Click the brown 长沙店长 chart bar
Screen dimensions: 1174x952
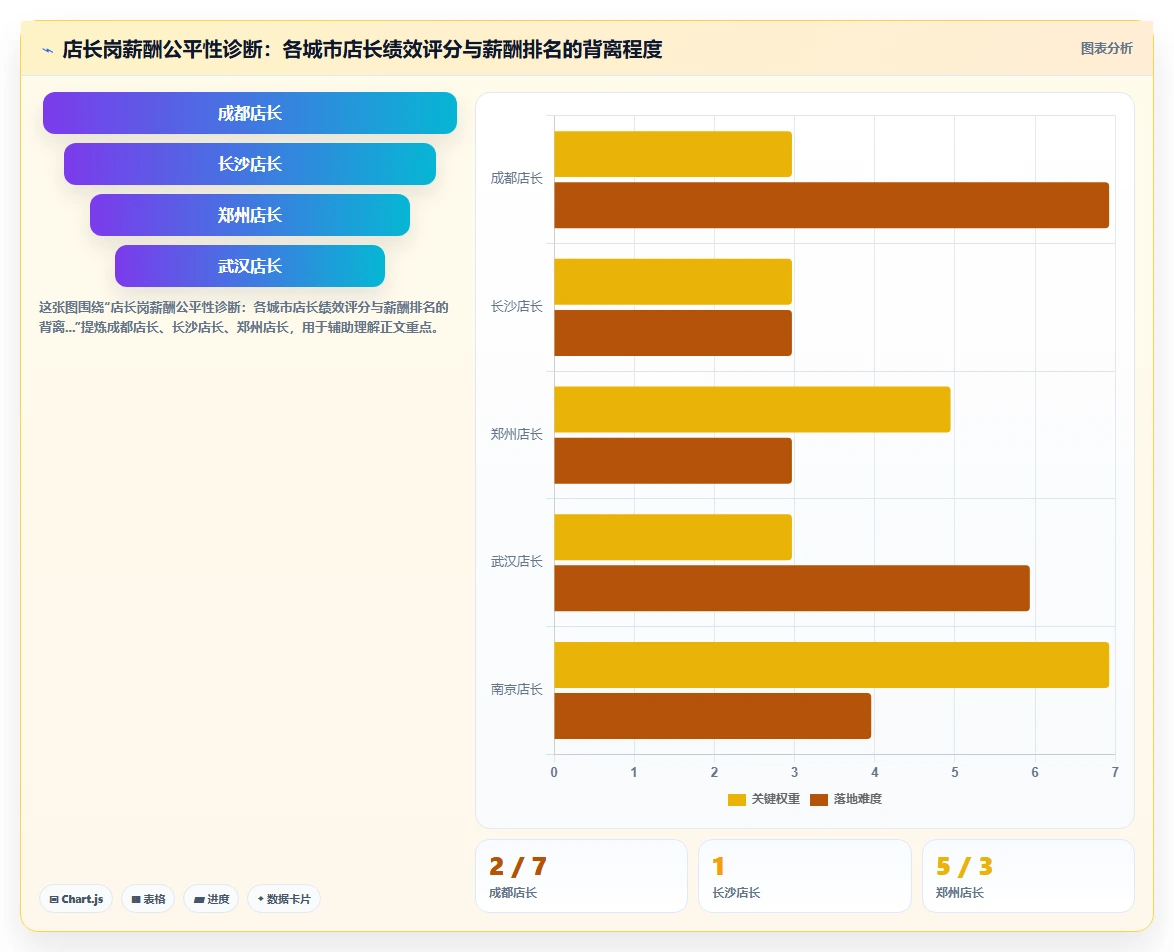pos(672,333)
